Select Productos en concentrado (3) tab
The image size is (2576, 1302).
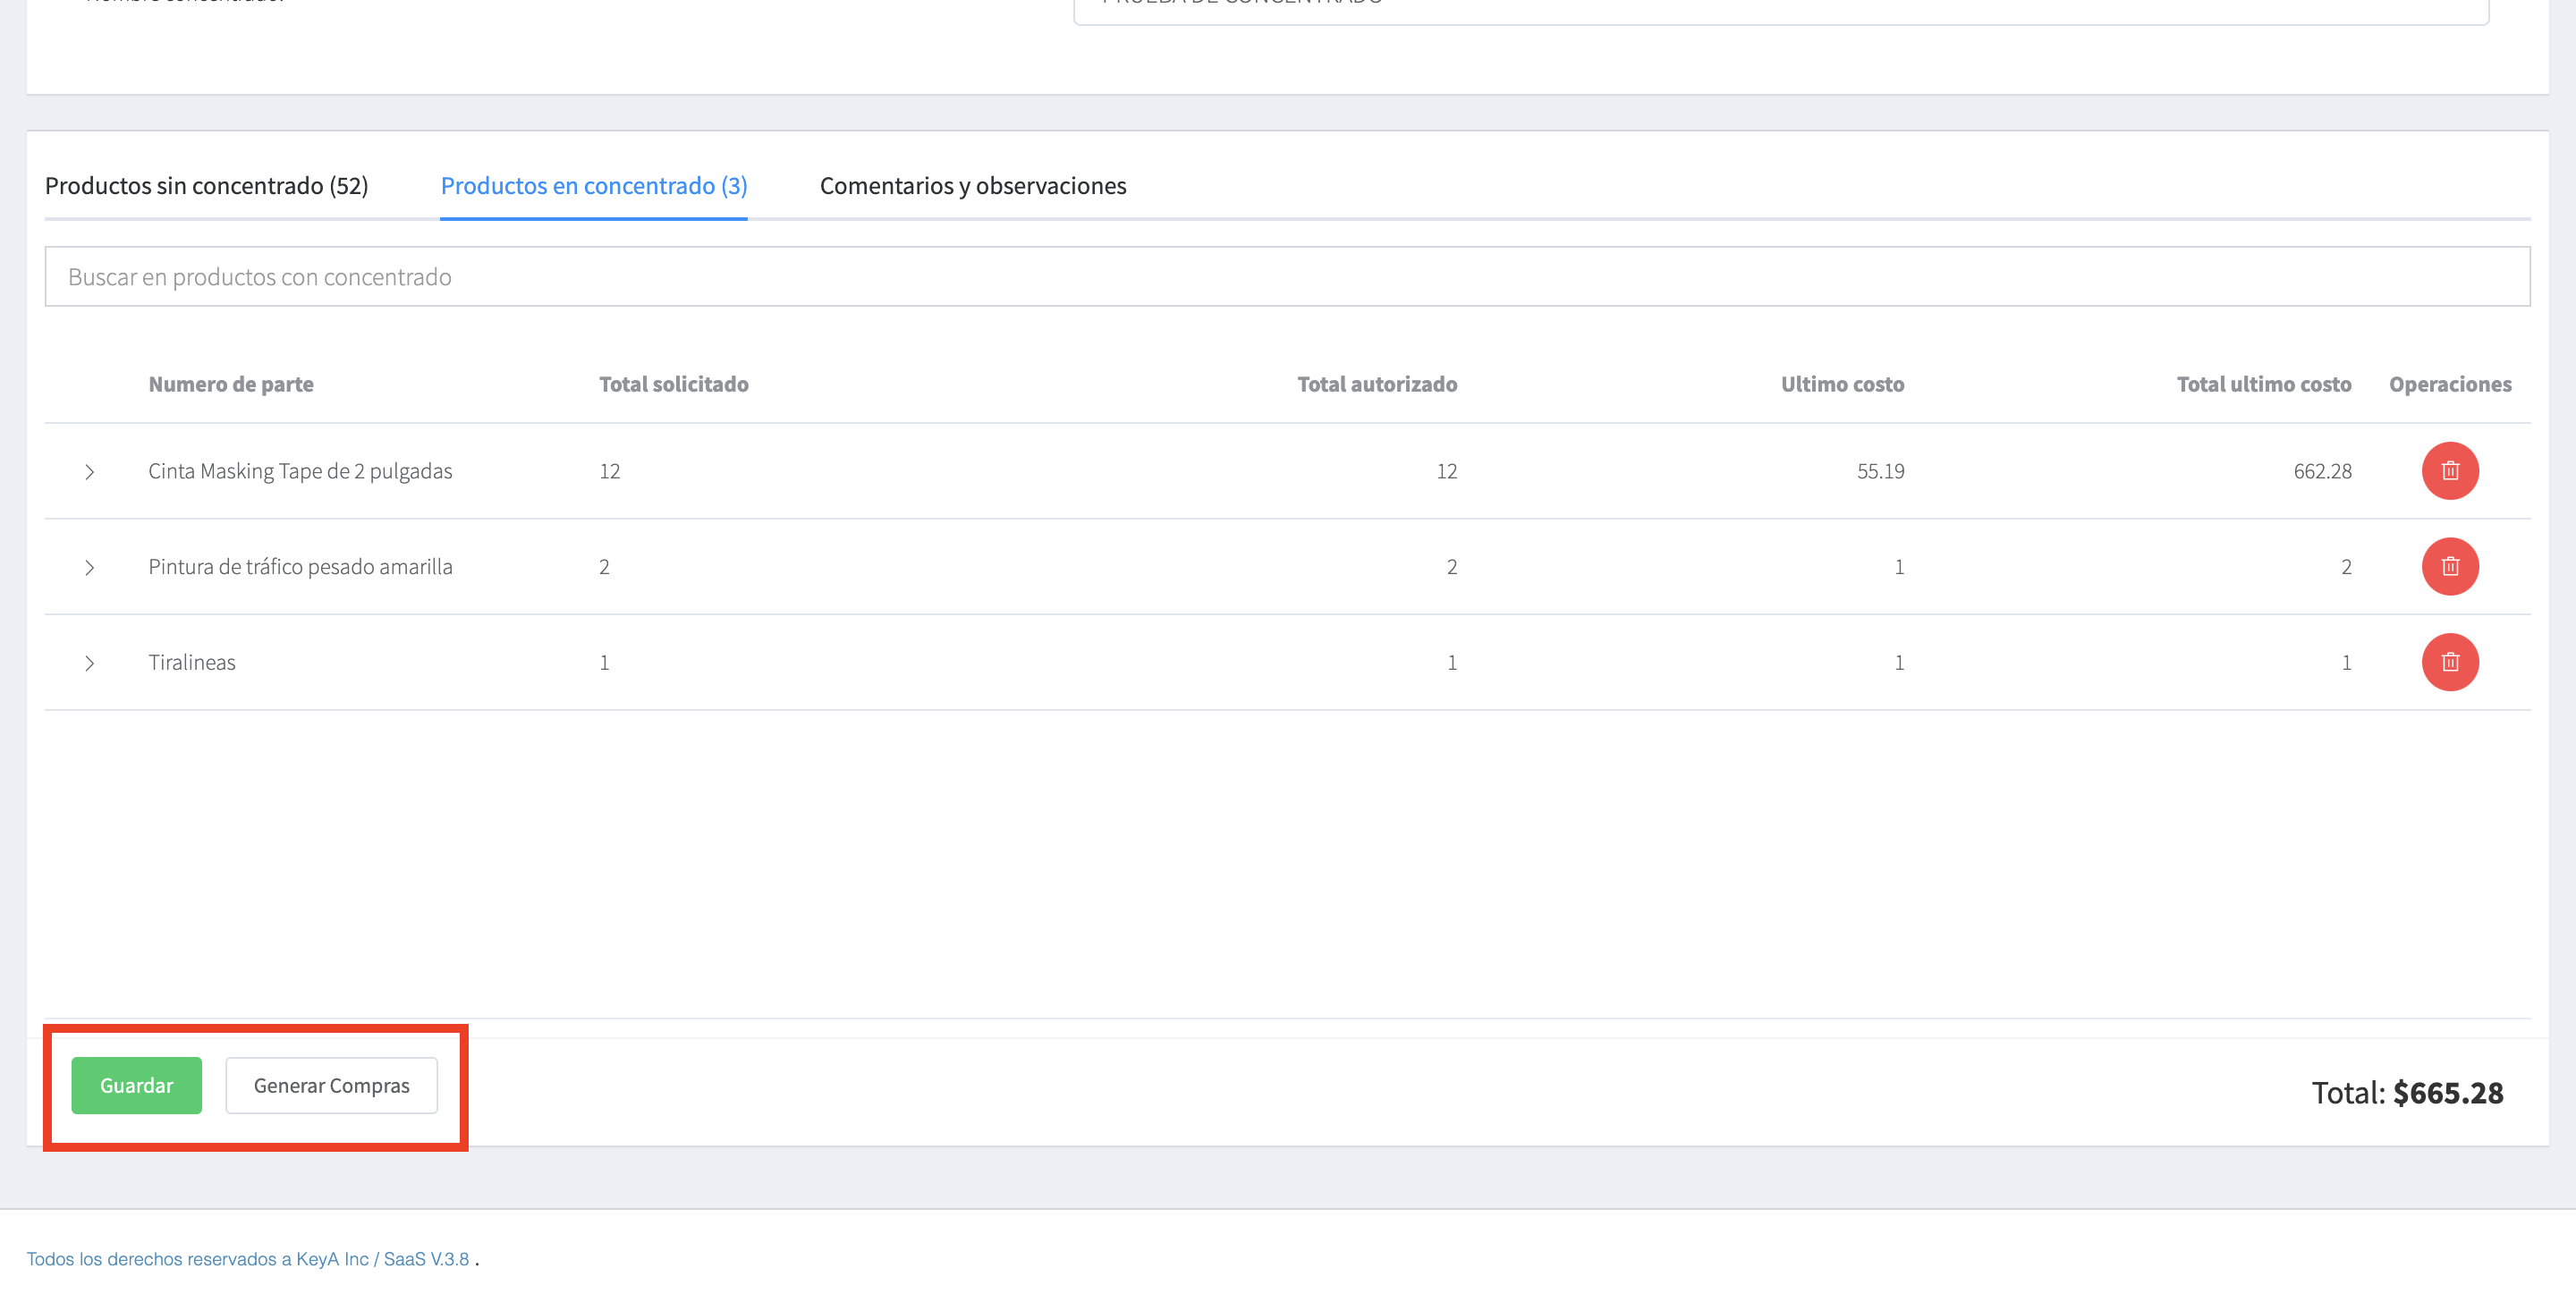click(593, 186)
